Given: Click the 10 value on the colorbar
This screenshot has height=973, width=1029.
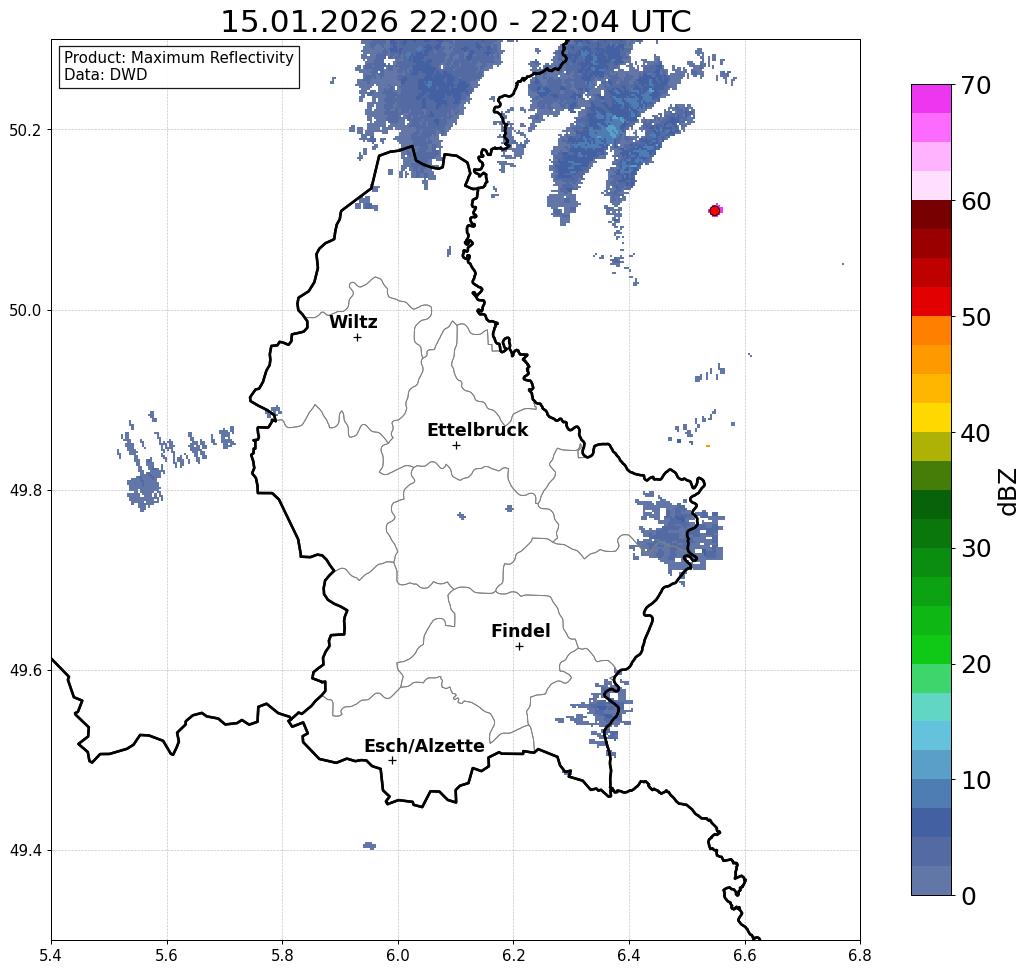Looking at the screenshot, I should click(976, 780).
